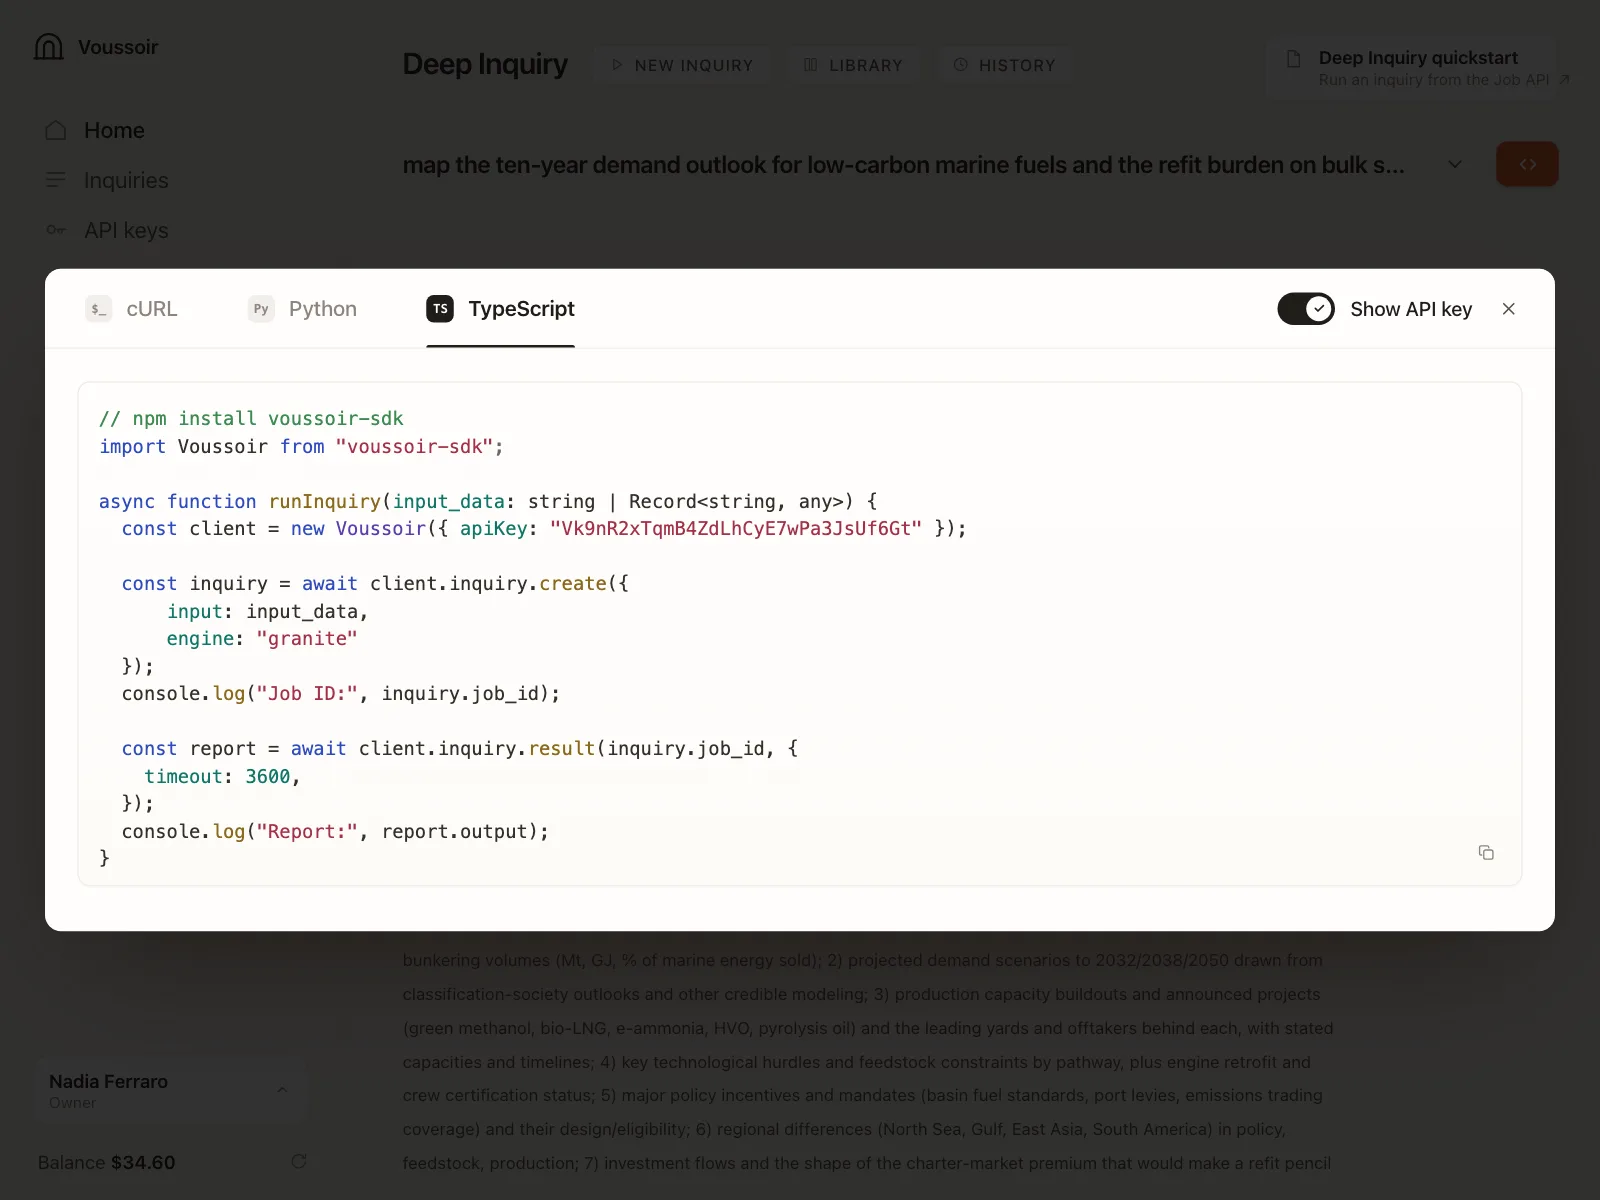The width and height of the screenshot is (1600, 1200).
Task: Click the timeout value 3600
Action: (268, 777)
